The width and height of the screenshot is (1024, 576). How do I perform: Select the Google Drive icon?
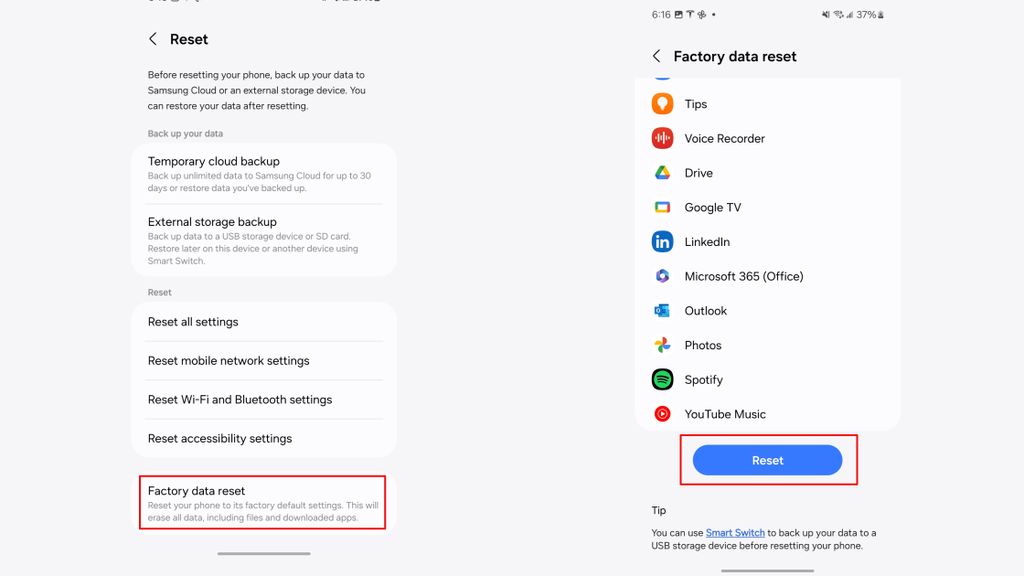[x=662, y=173]
